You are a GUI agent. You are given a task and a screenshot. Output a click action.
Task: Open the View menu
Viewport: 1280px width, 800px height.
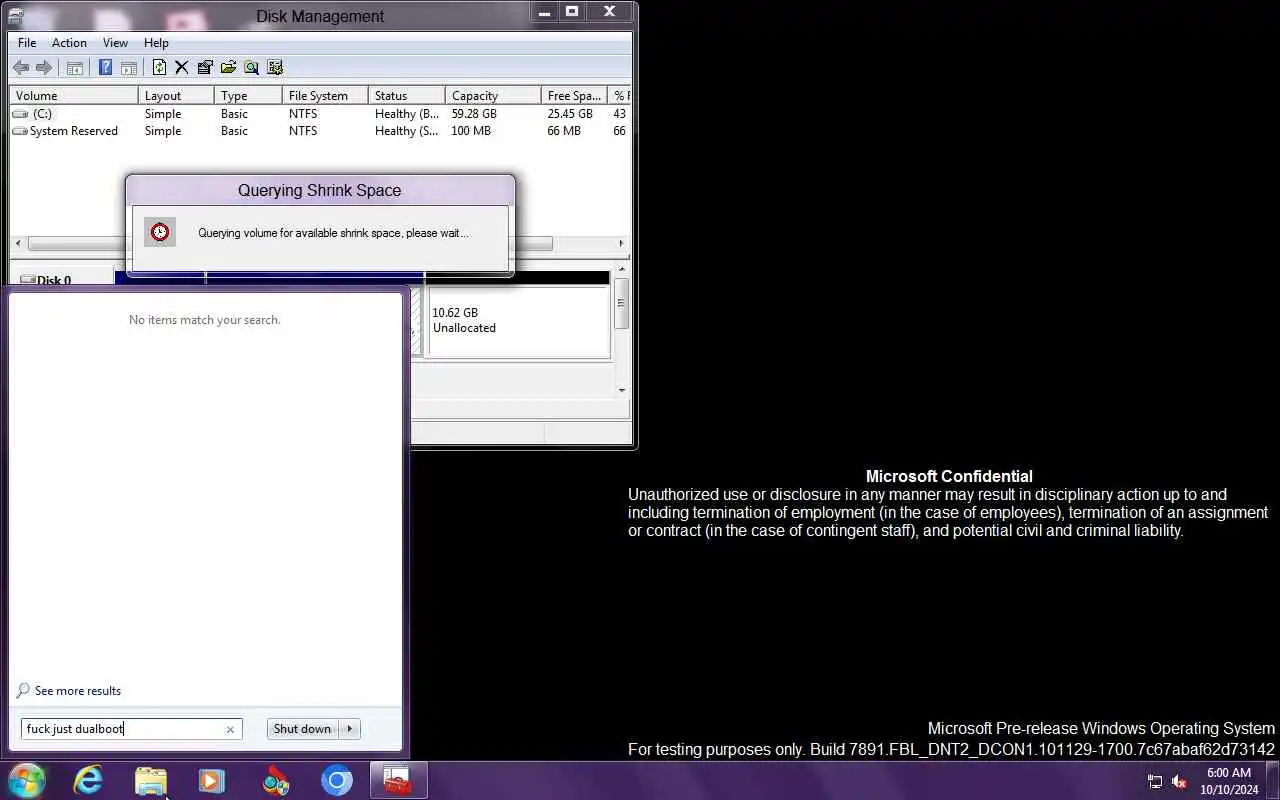115,43
